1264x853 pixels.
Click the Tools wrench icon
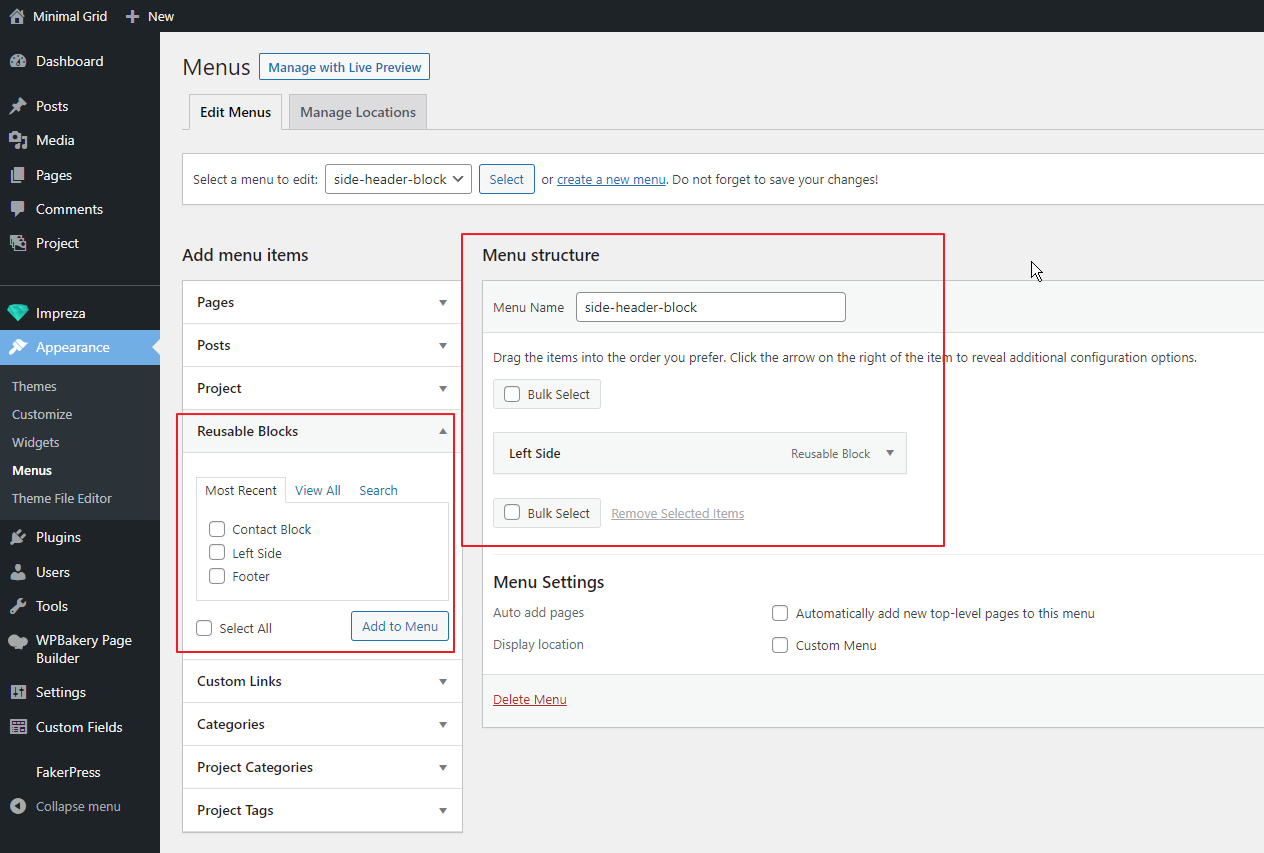click(x=18, y=606)
